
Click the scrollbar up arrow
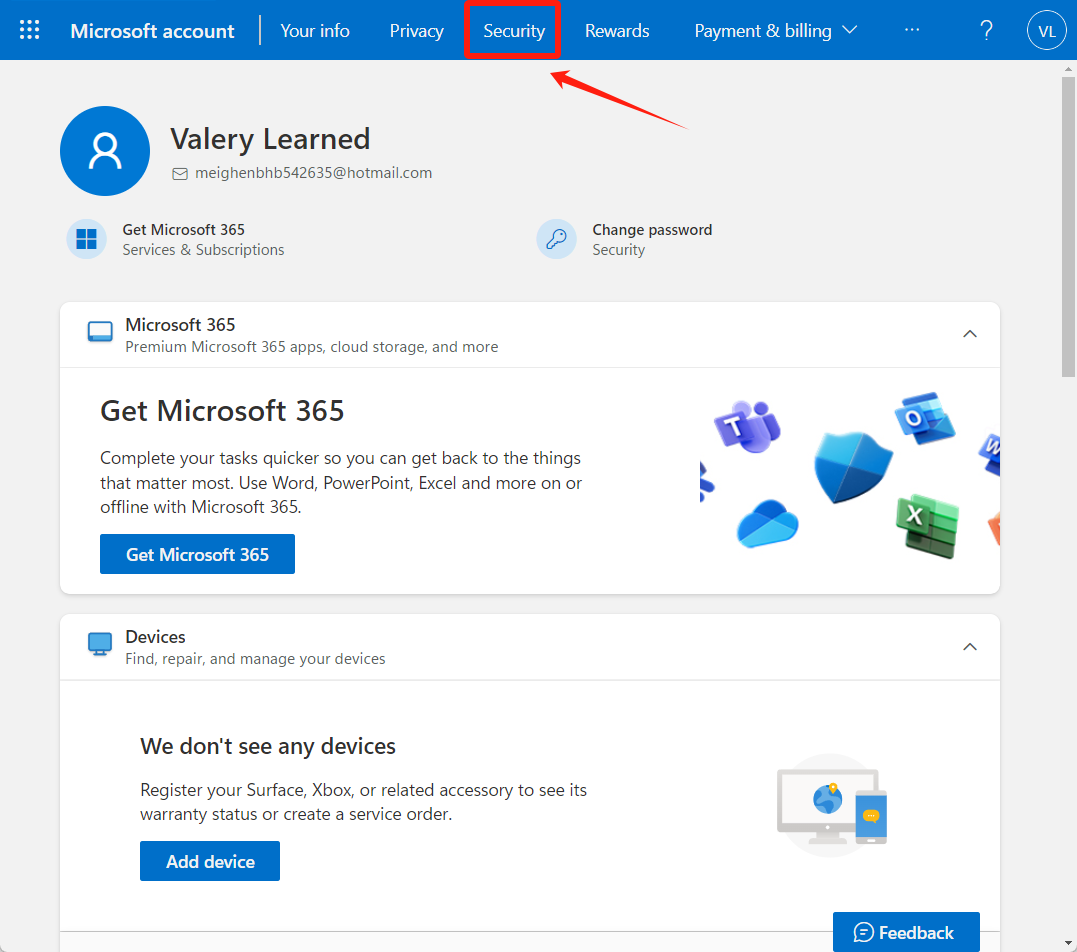point(1068,69)
